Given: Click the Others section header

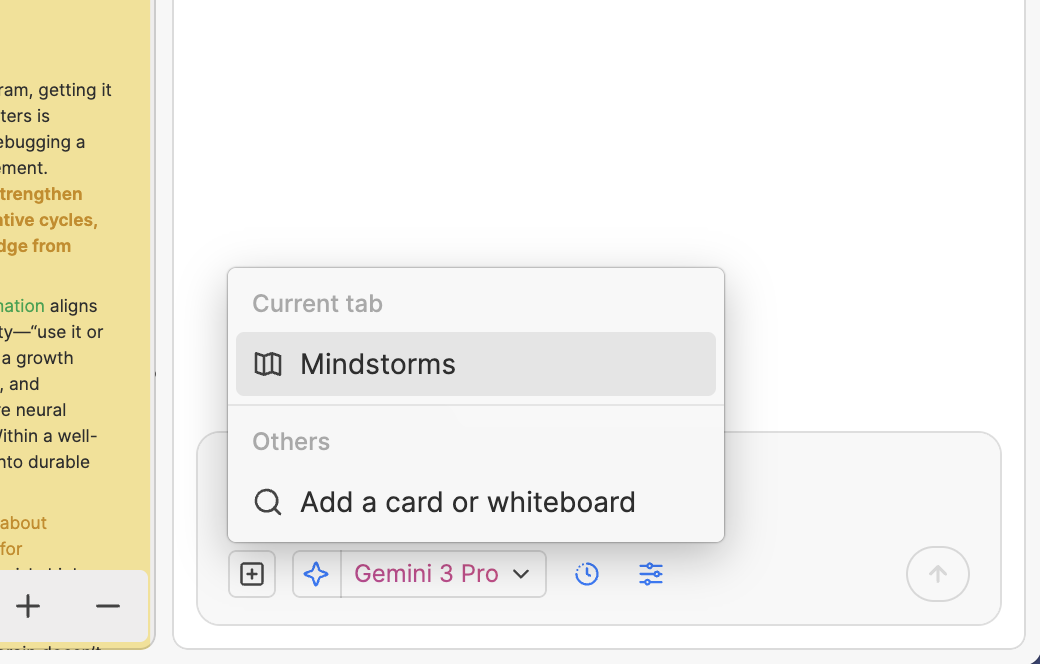Looking at the screenshot, I should 290,441.
